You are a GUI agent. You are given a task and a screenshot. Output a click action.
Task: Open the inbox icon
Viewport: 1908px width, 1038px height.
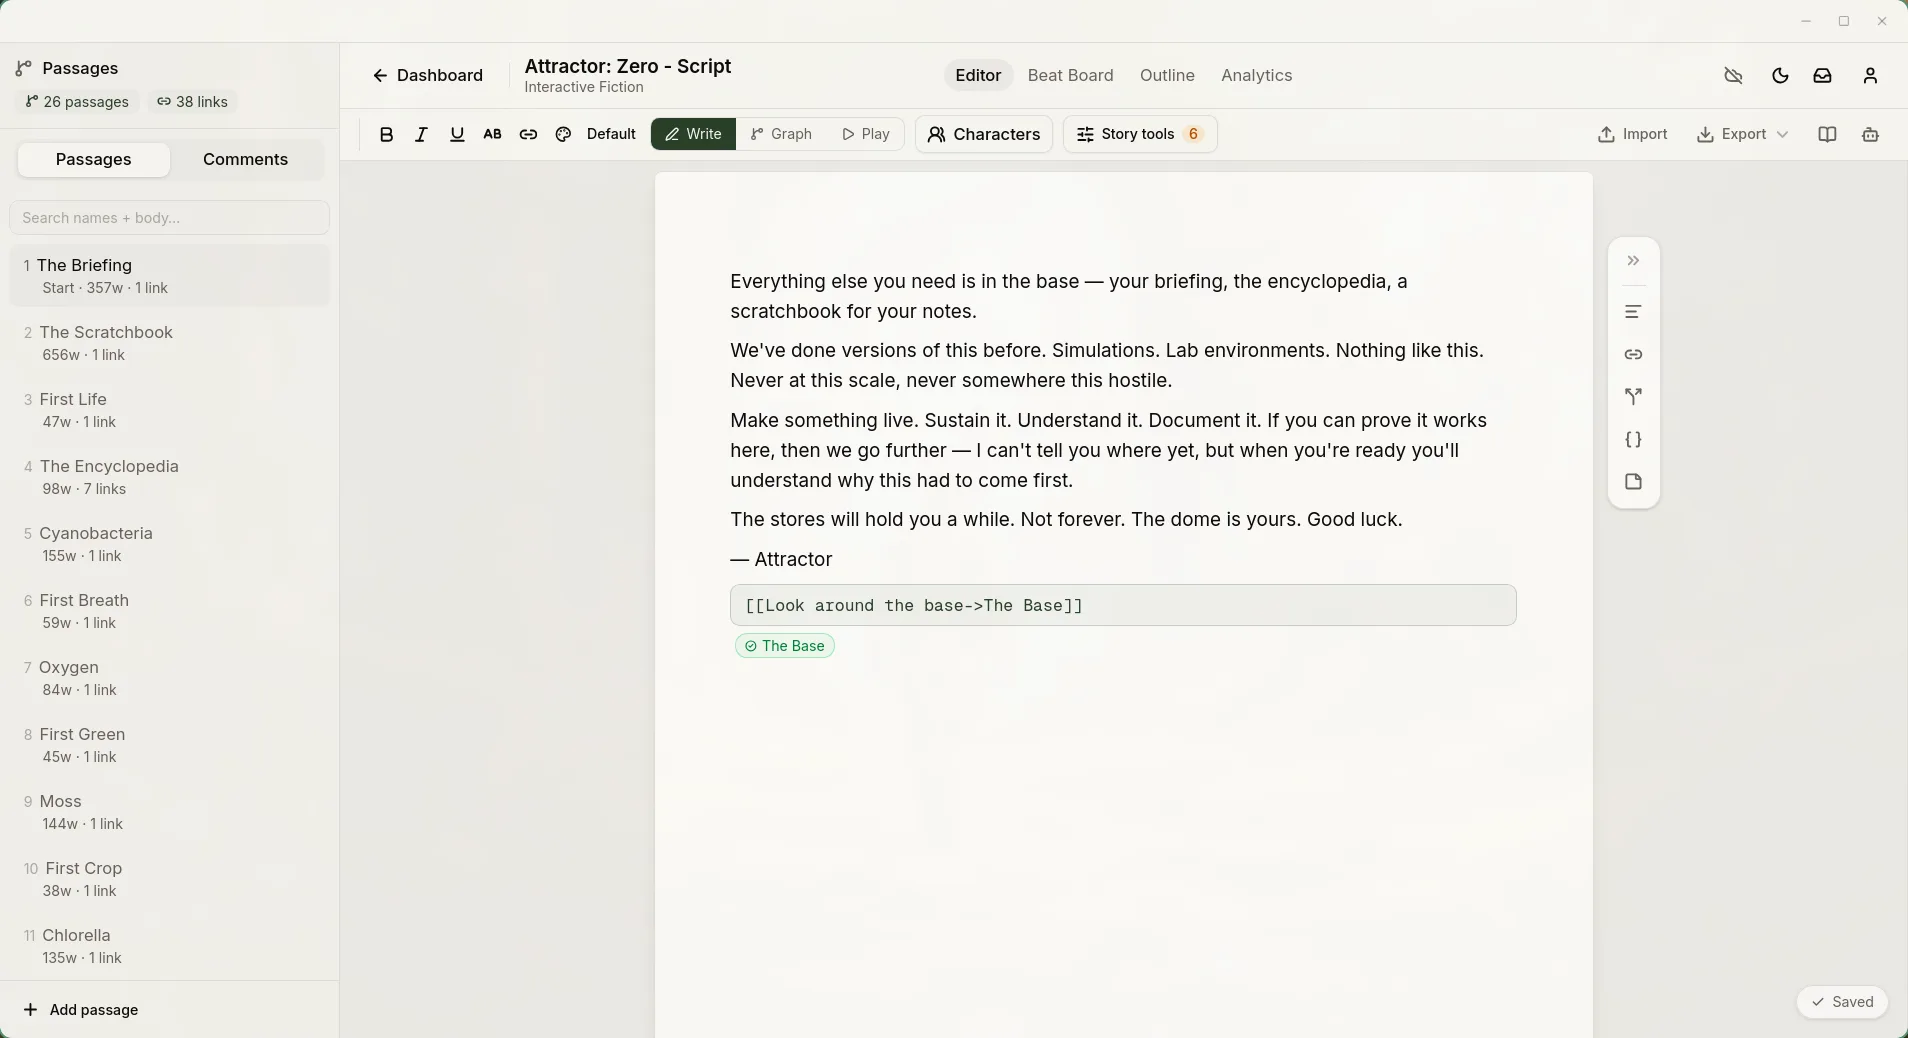click(x=1823, y=76)
